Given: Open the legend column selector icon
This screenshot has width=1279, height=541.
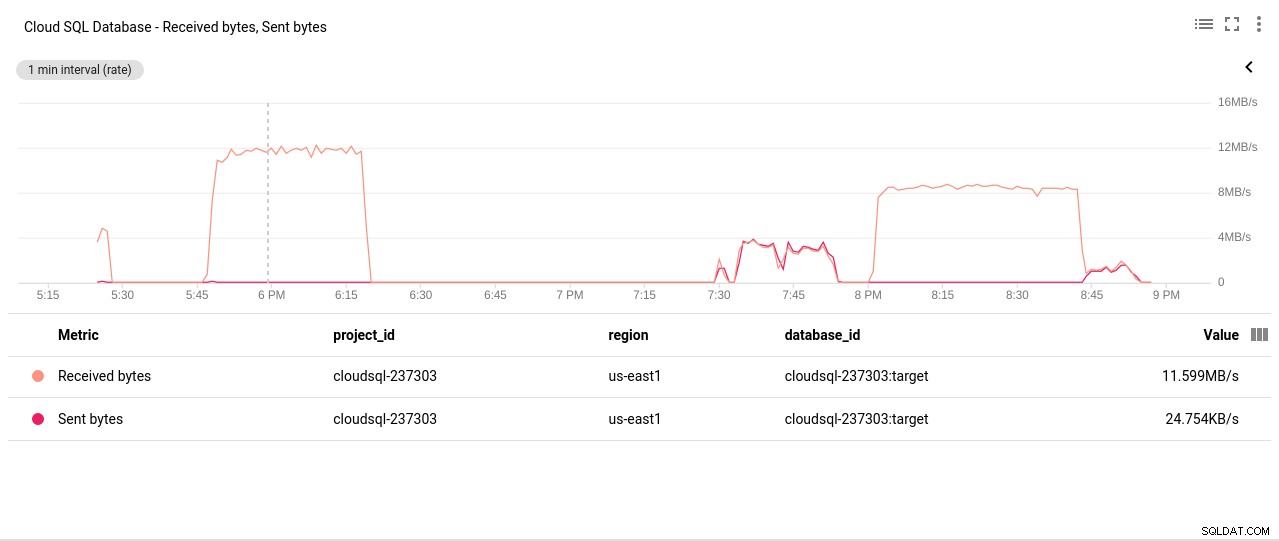Looking at the screenshot, I should tap(1260, 335).
